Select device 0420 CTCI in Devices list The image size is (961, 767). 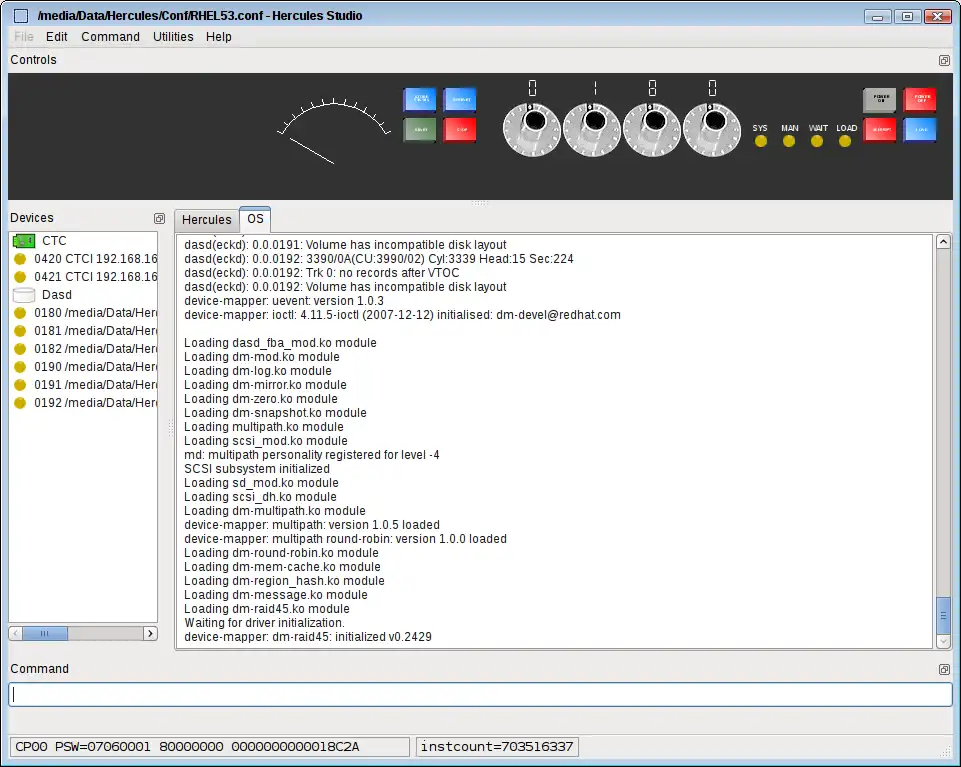tap(83, 259)
